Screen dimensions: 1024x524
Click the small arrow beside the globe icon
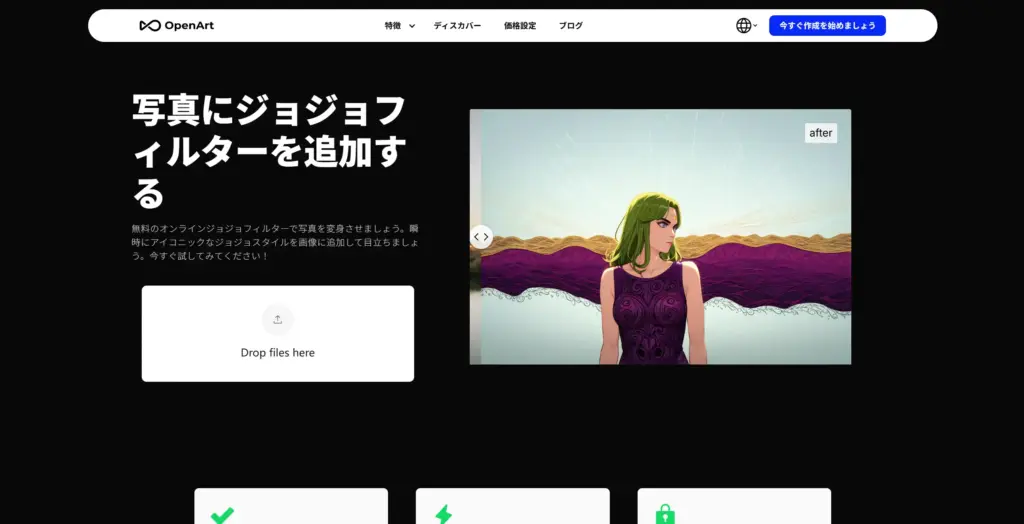pyautogui.click(x=756, y=26)
